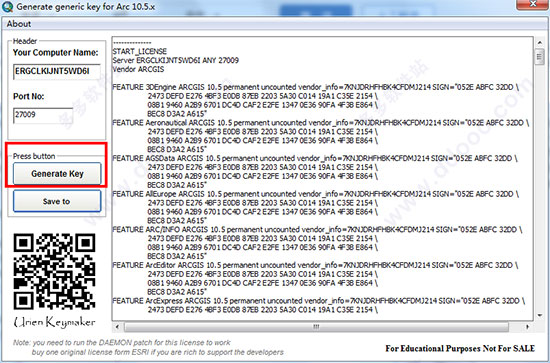
Task: Click the vertical scrollbar thumb
Action: coord(539,56)
